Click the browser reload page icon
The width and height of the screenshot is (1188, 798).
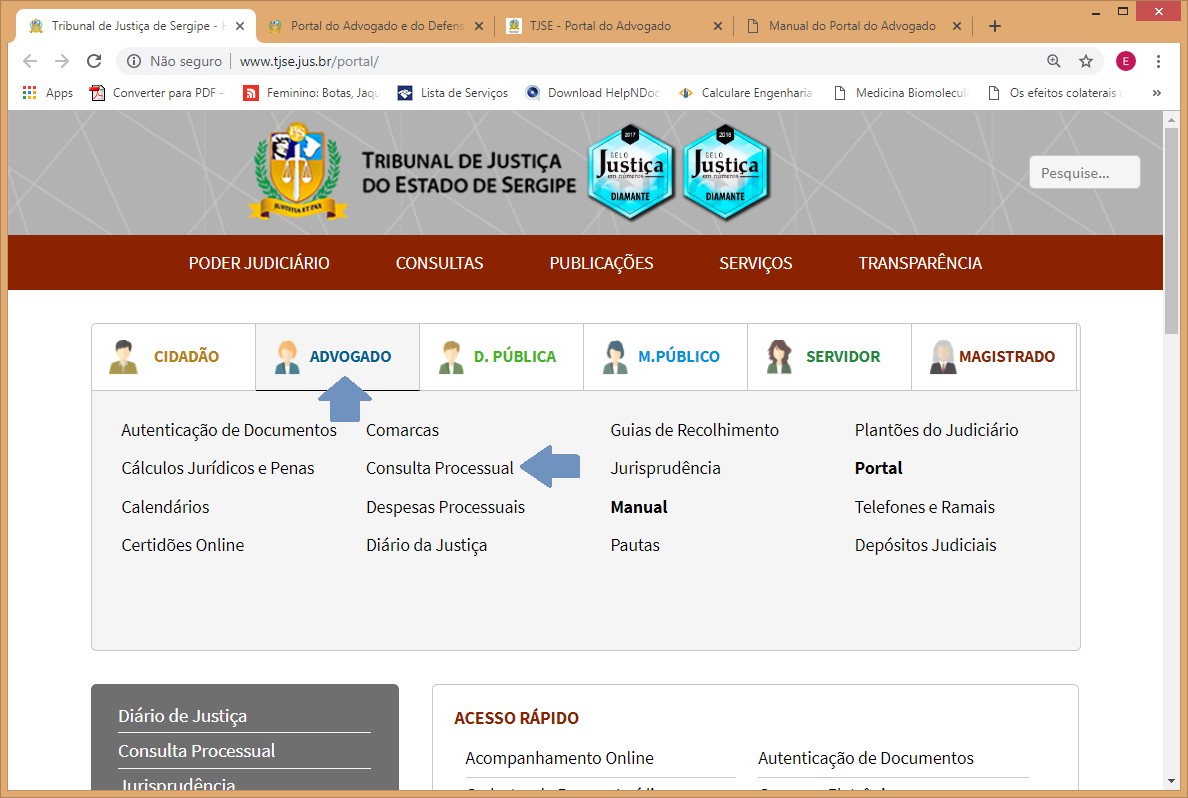pyautogui.click(x=94, y=61)
